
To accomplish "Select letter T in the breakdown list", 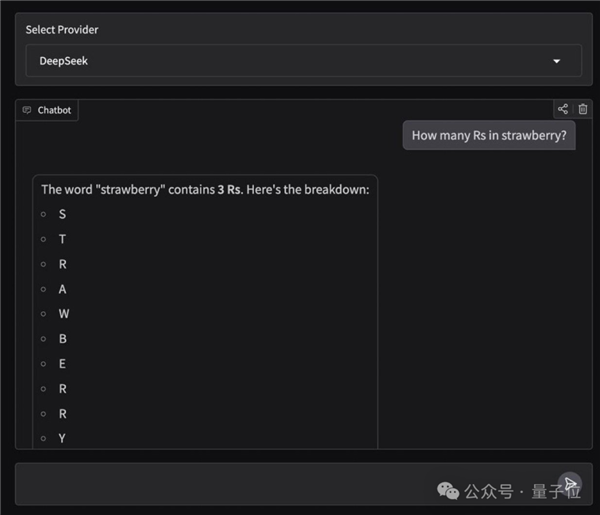I will (62, 239).
